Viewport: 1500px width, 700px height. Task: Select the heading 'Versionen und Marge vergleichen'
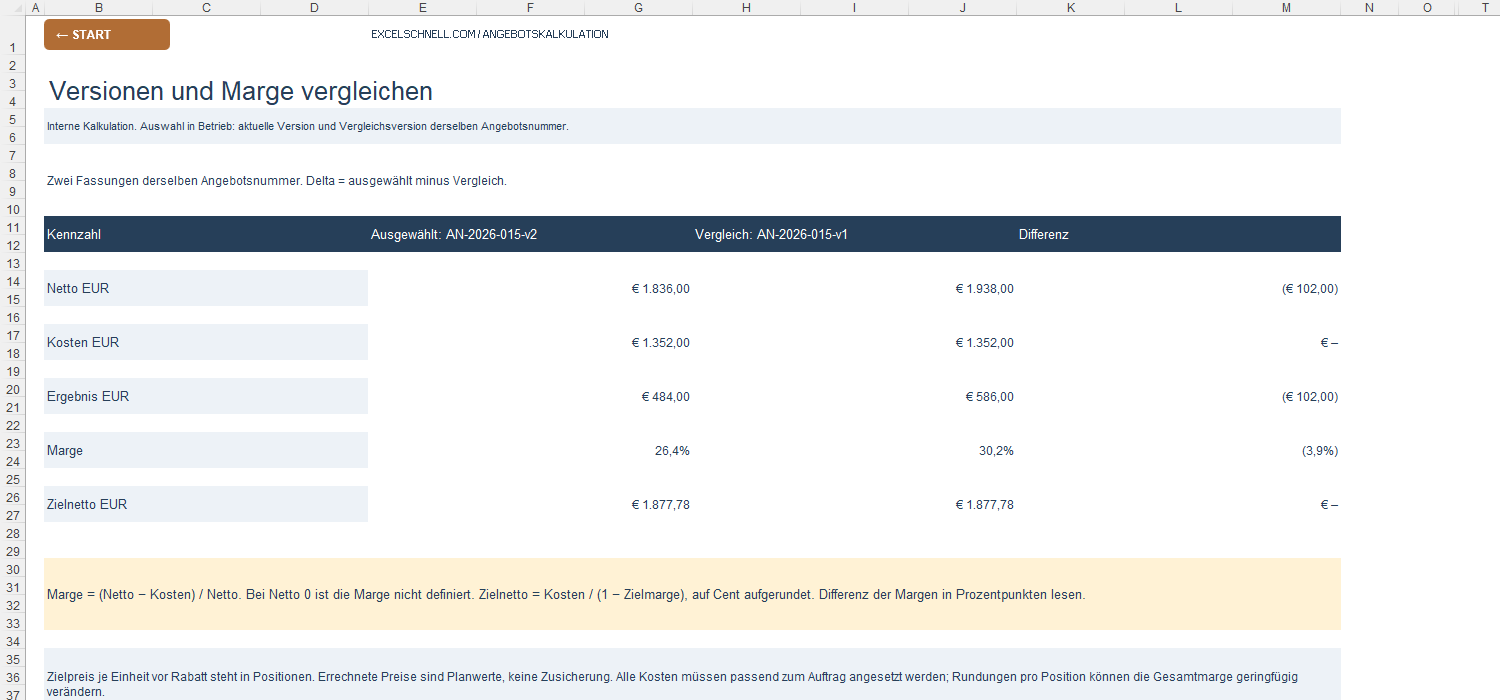241,91
